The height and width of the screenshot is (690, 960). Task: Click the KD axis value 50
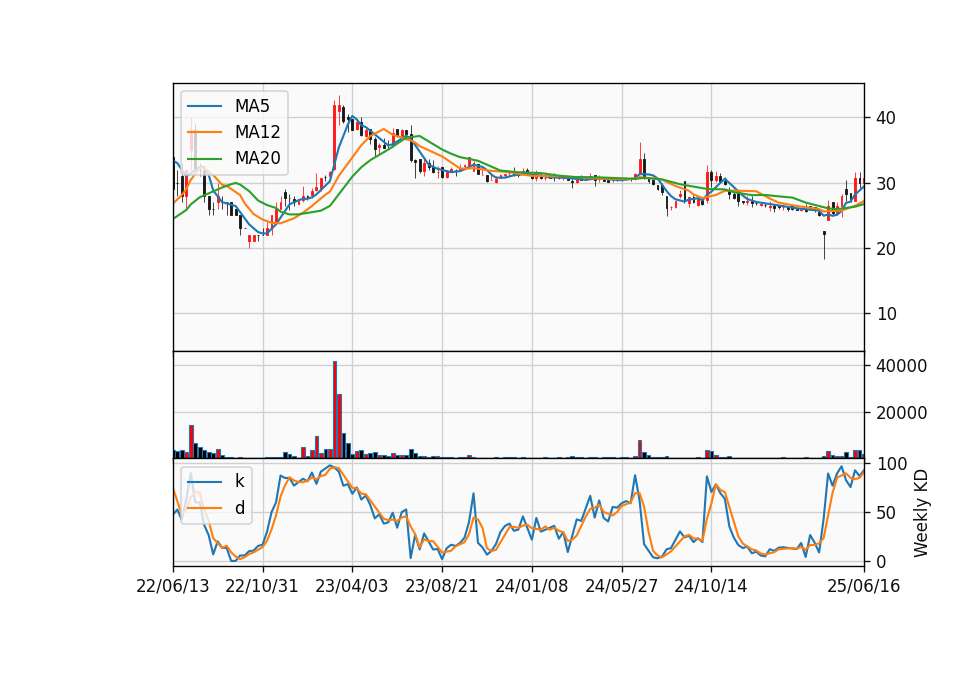pos(886,512)
